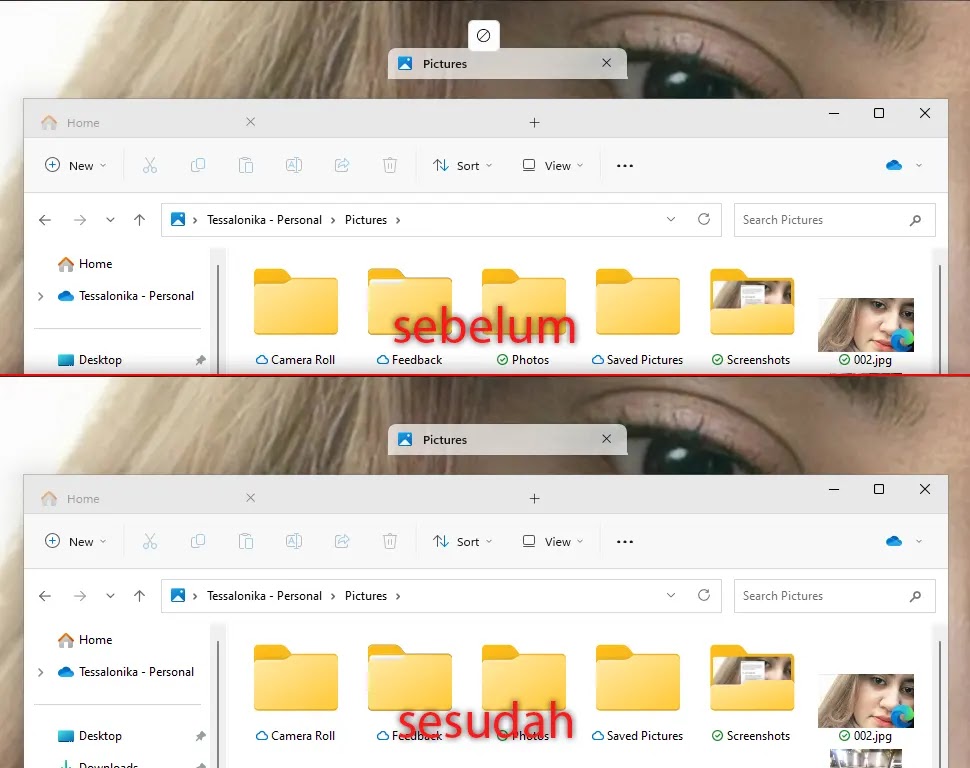Select Desktop in lower window sidebar
The width and height of the screenshot is (970, 768).
click(90, 736)
